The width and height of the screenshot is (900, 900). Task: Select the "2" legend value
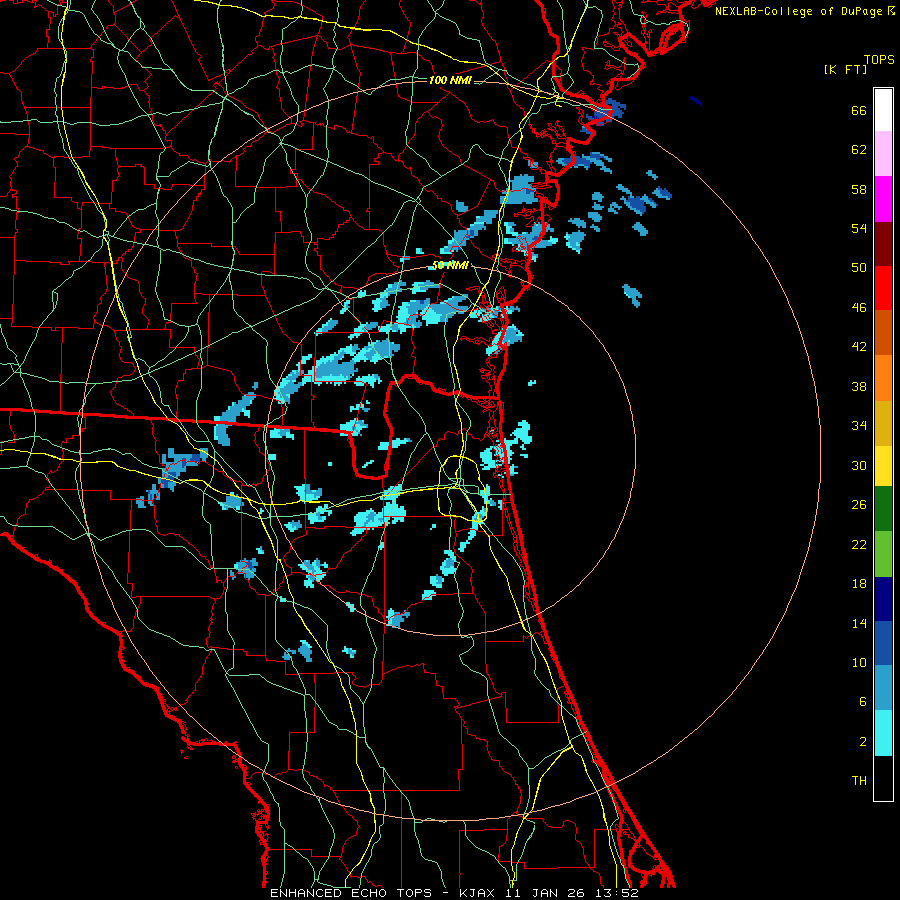point(863,742)
